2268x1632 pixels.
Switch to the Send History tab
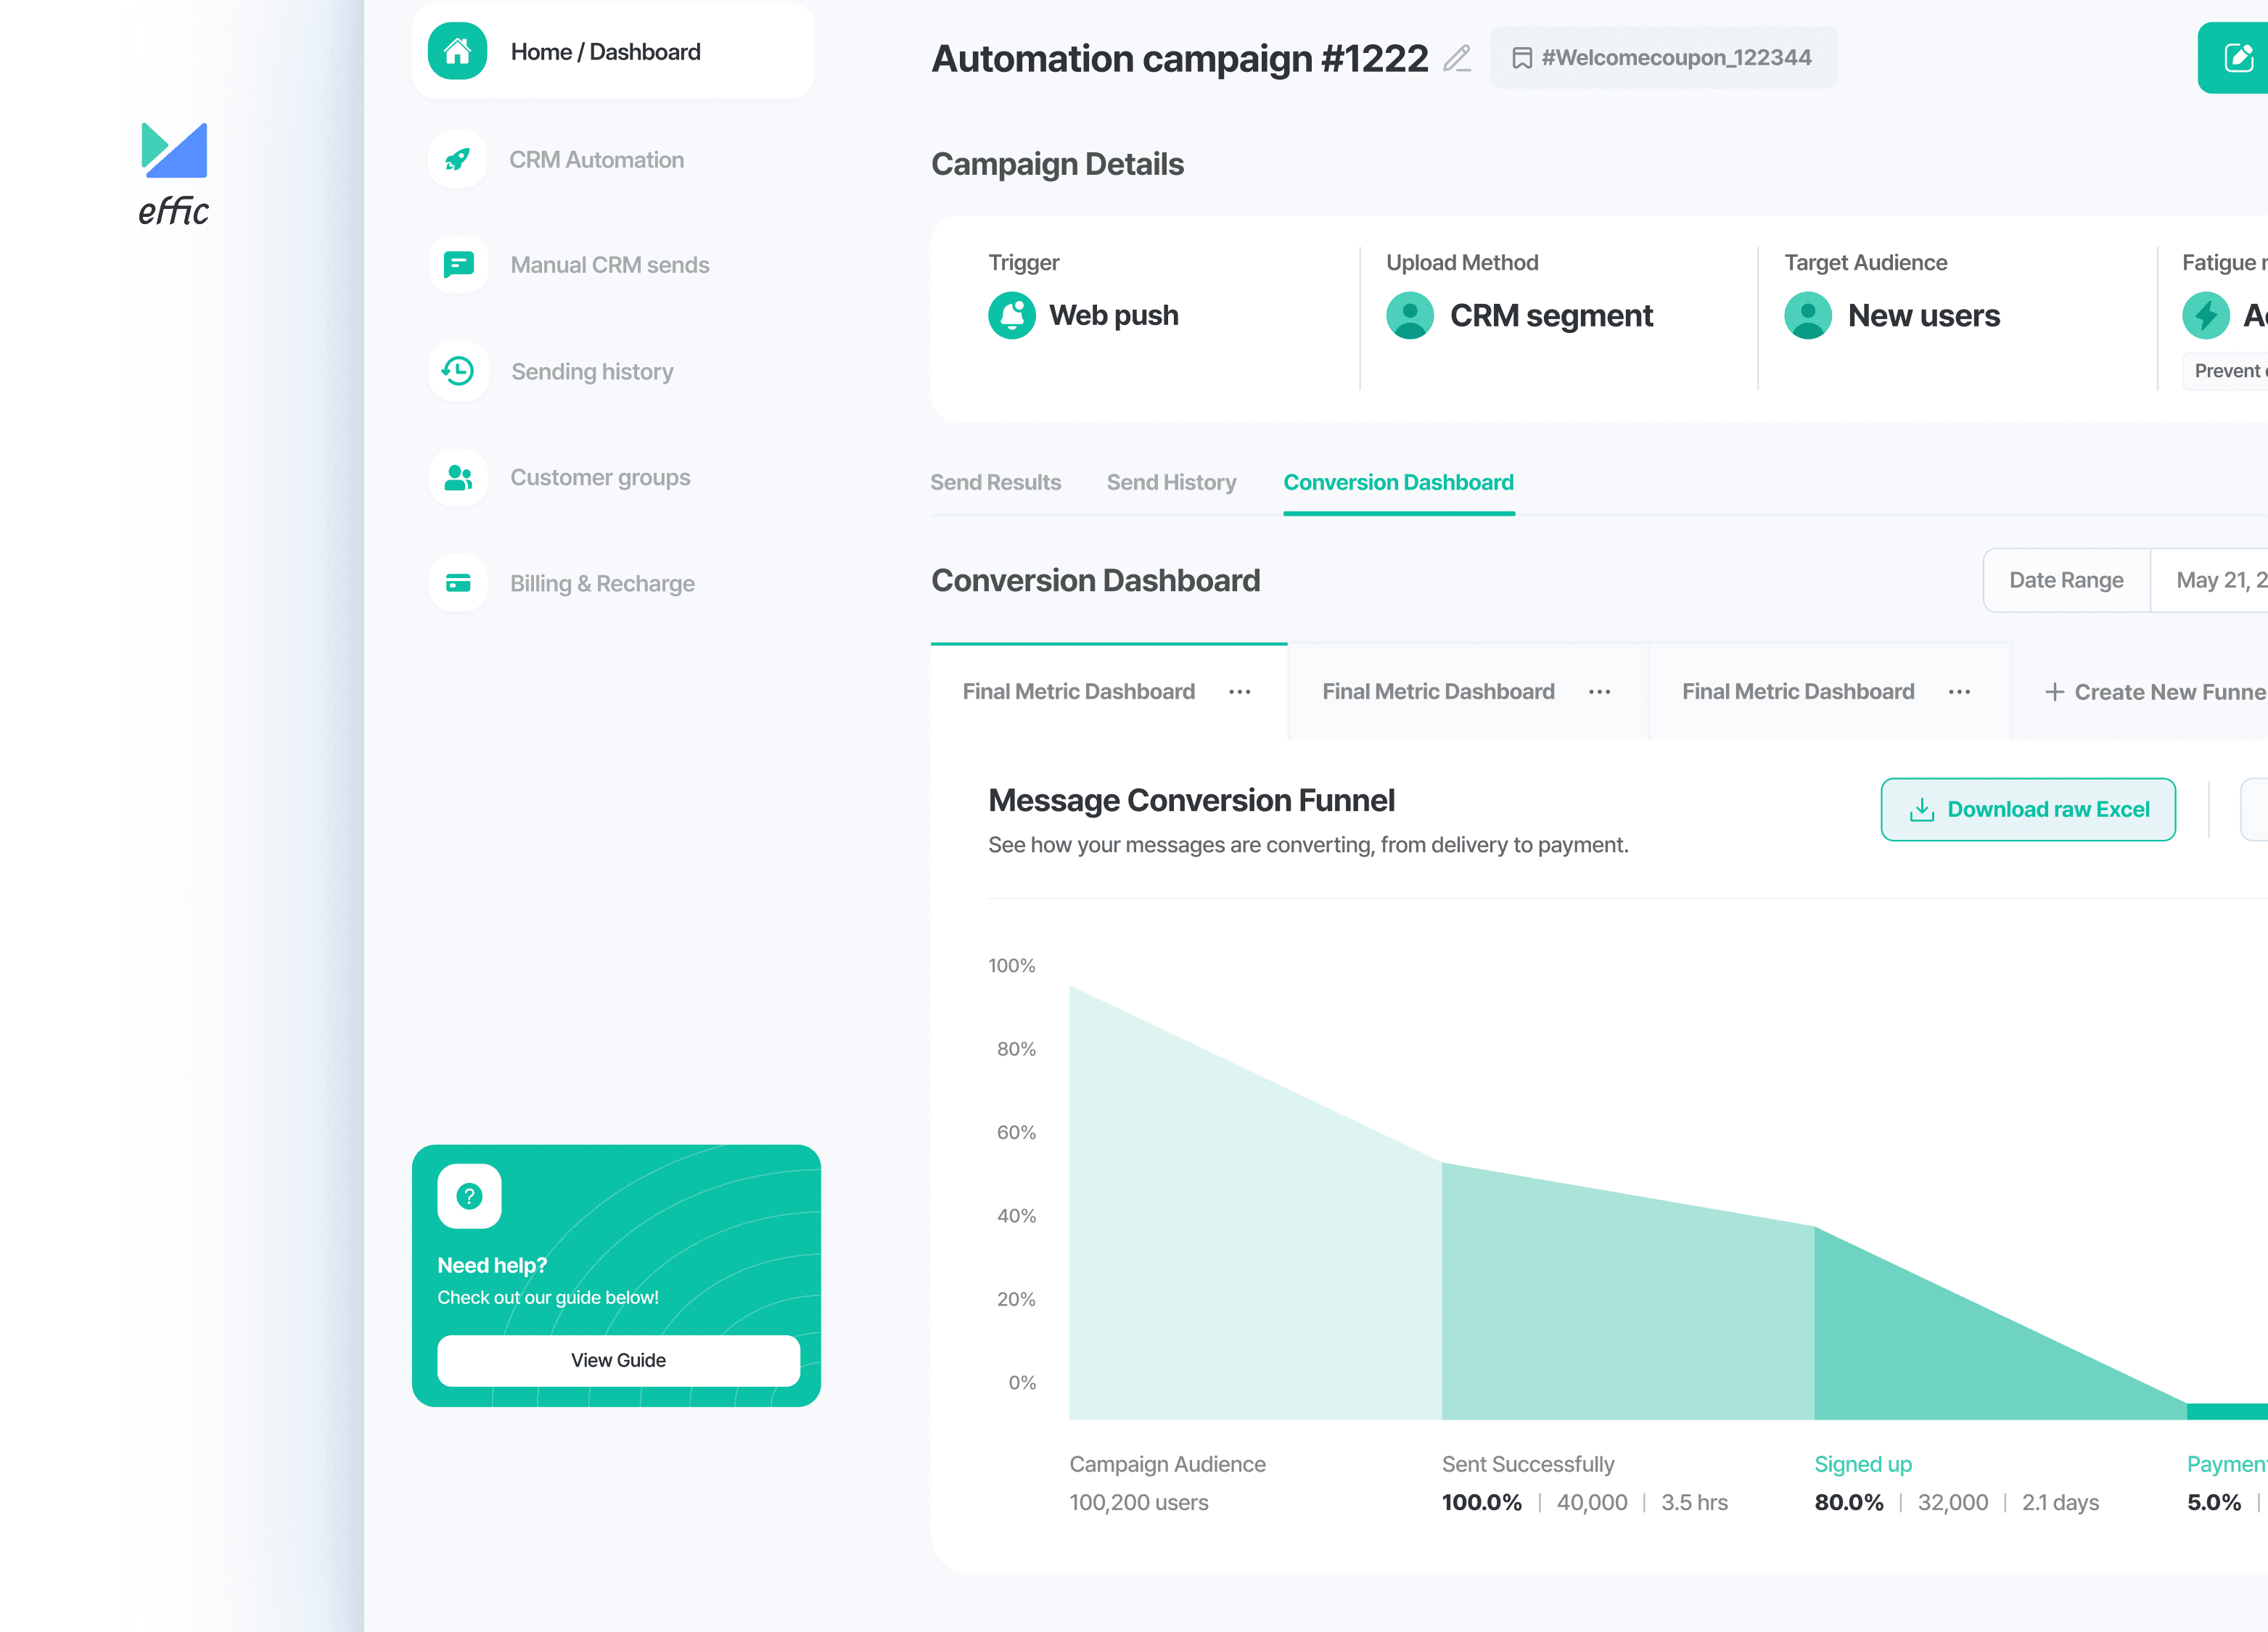pos(1171,482)
